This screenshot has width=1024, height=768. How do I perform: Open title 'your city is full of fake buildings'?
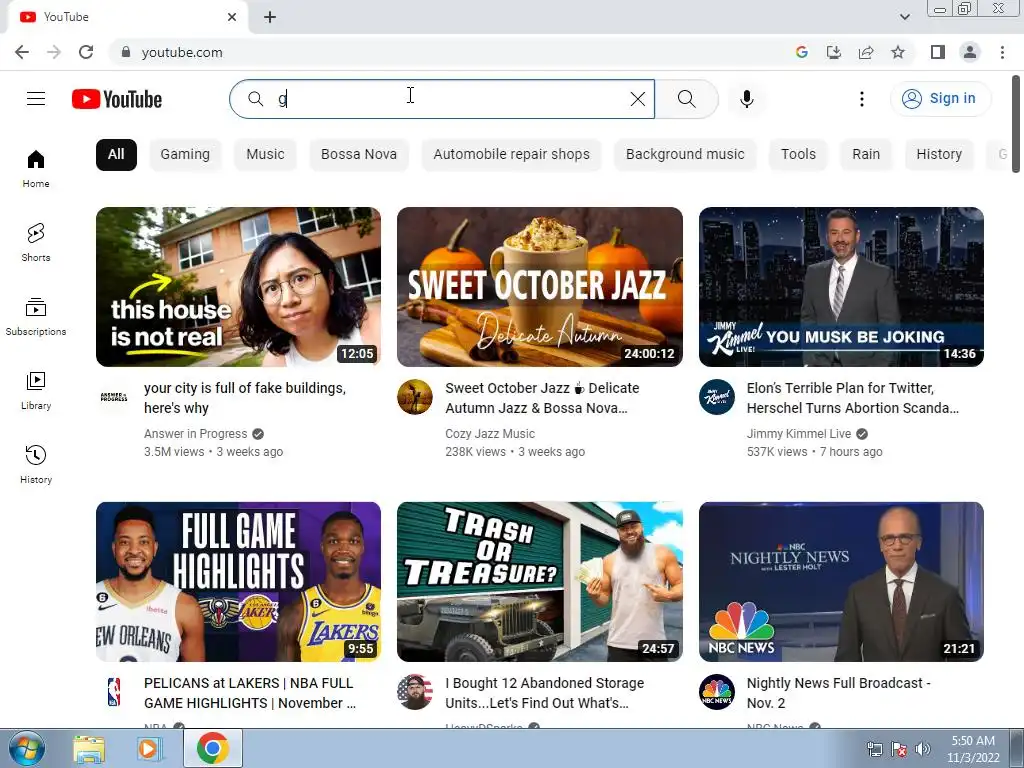point(245,398)
